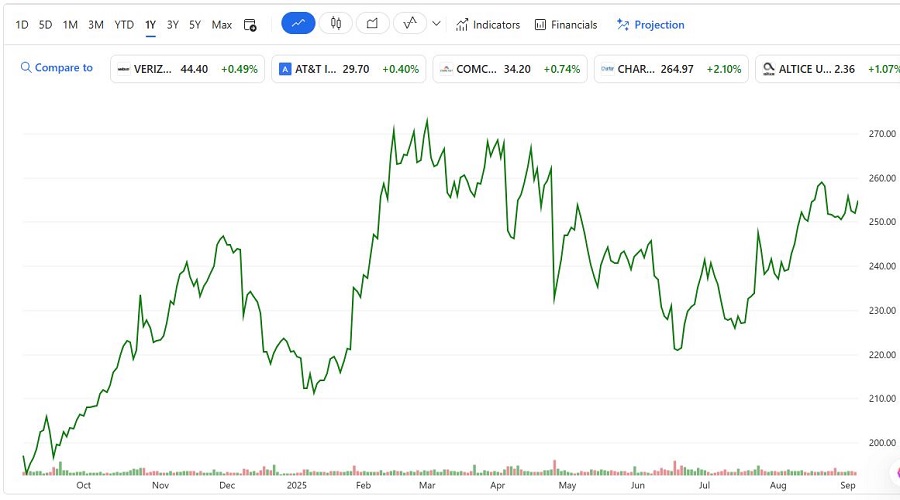Compare with Charter at 264.97

click(671, 69)
